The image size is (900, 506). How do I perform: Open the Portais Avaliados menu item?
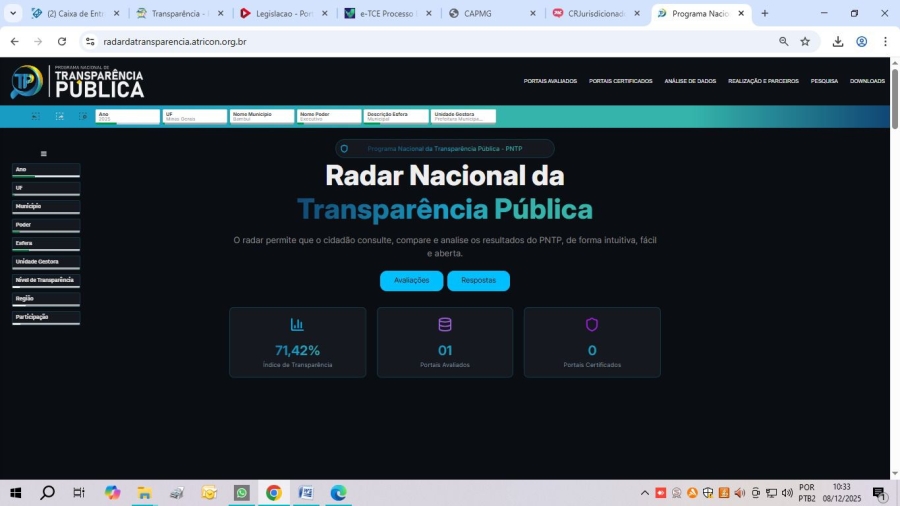tap(550, 81)
